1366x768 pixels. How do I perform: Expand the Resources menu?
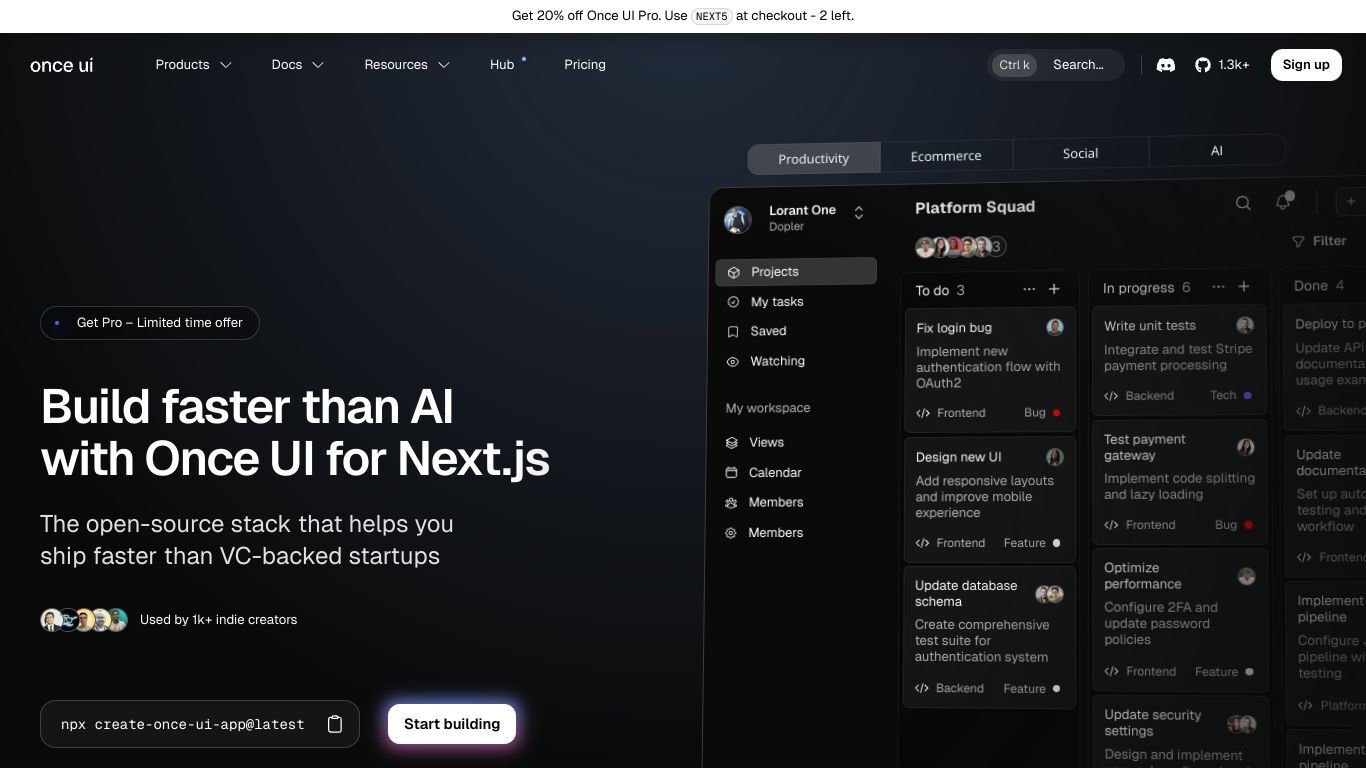click(x=407, y=65)
